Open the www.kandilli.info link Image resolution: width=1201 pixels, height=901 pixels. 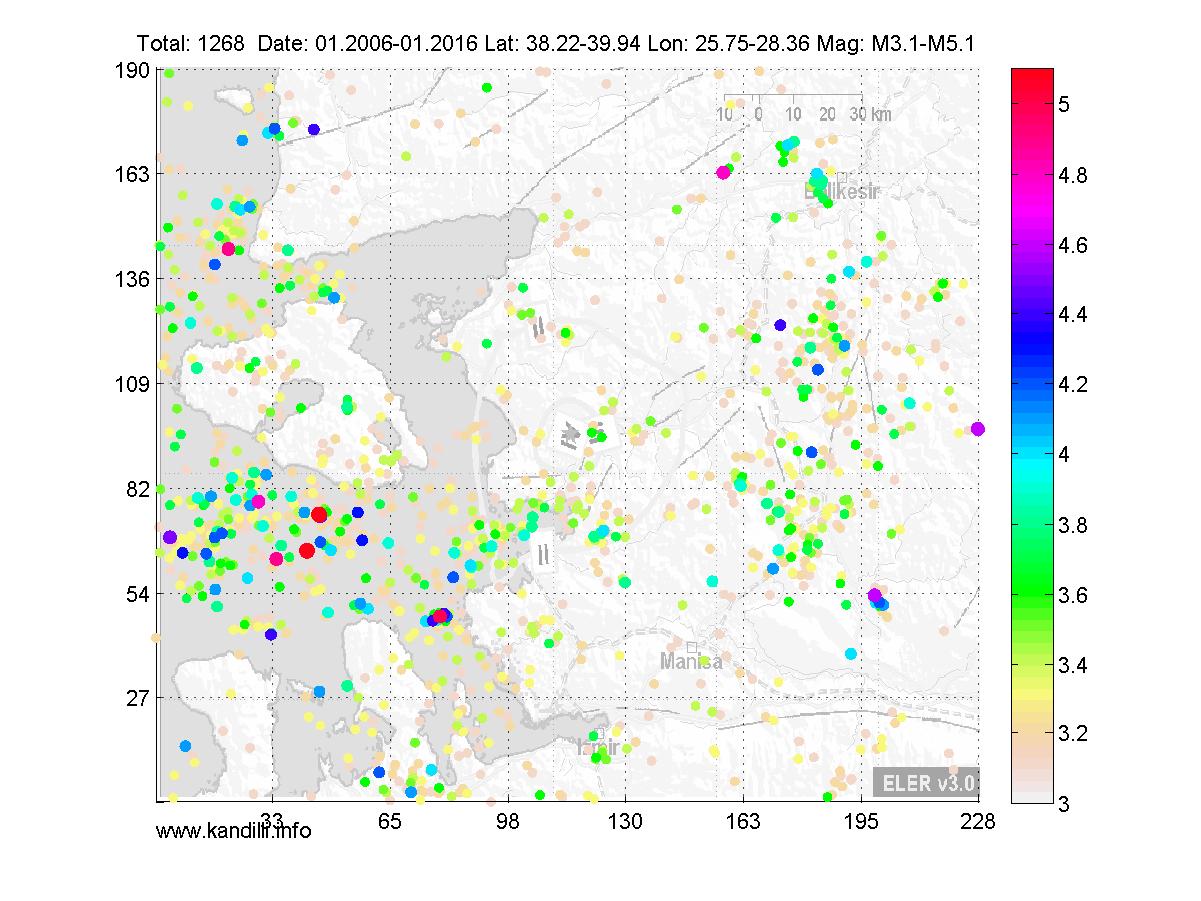(233, 830)
